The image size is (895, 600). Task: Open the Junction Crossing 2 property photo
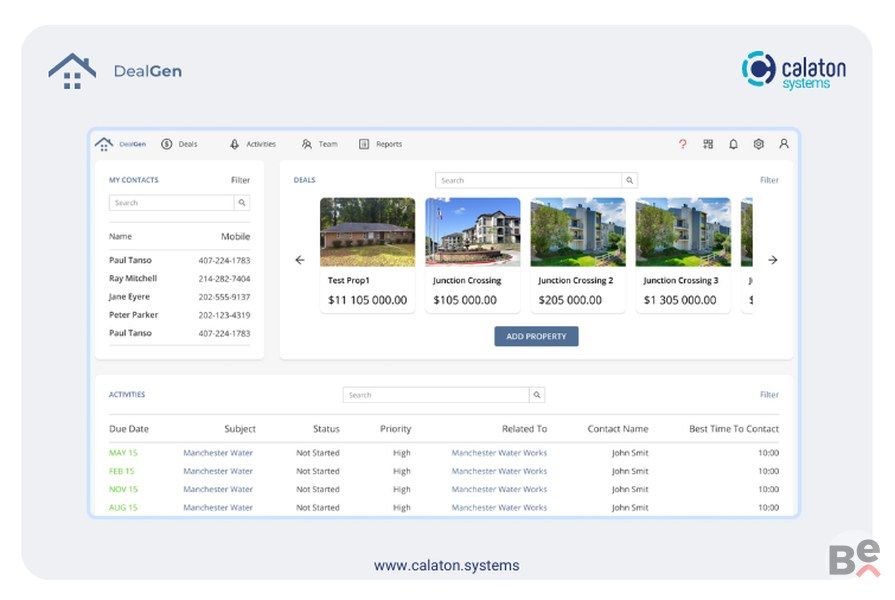578,232
